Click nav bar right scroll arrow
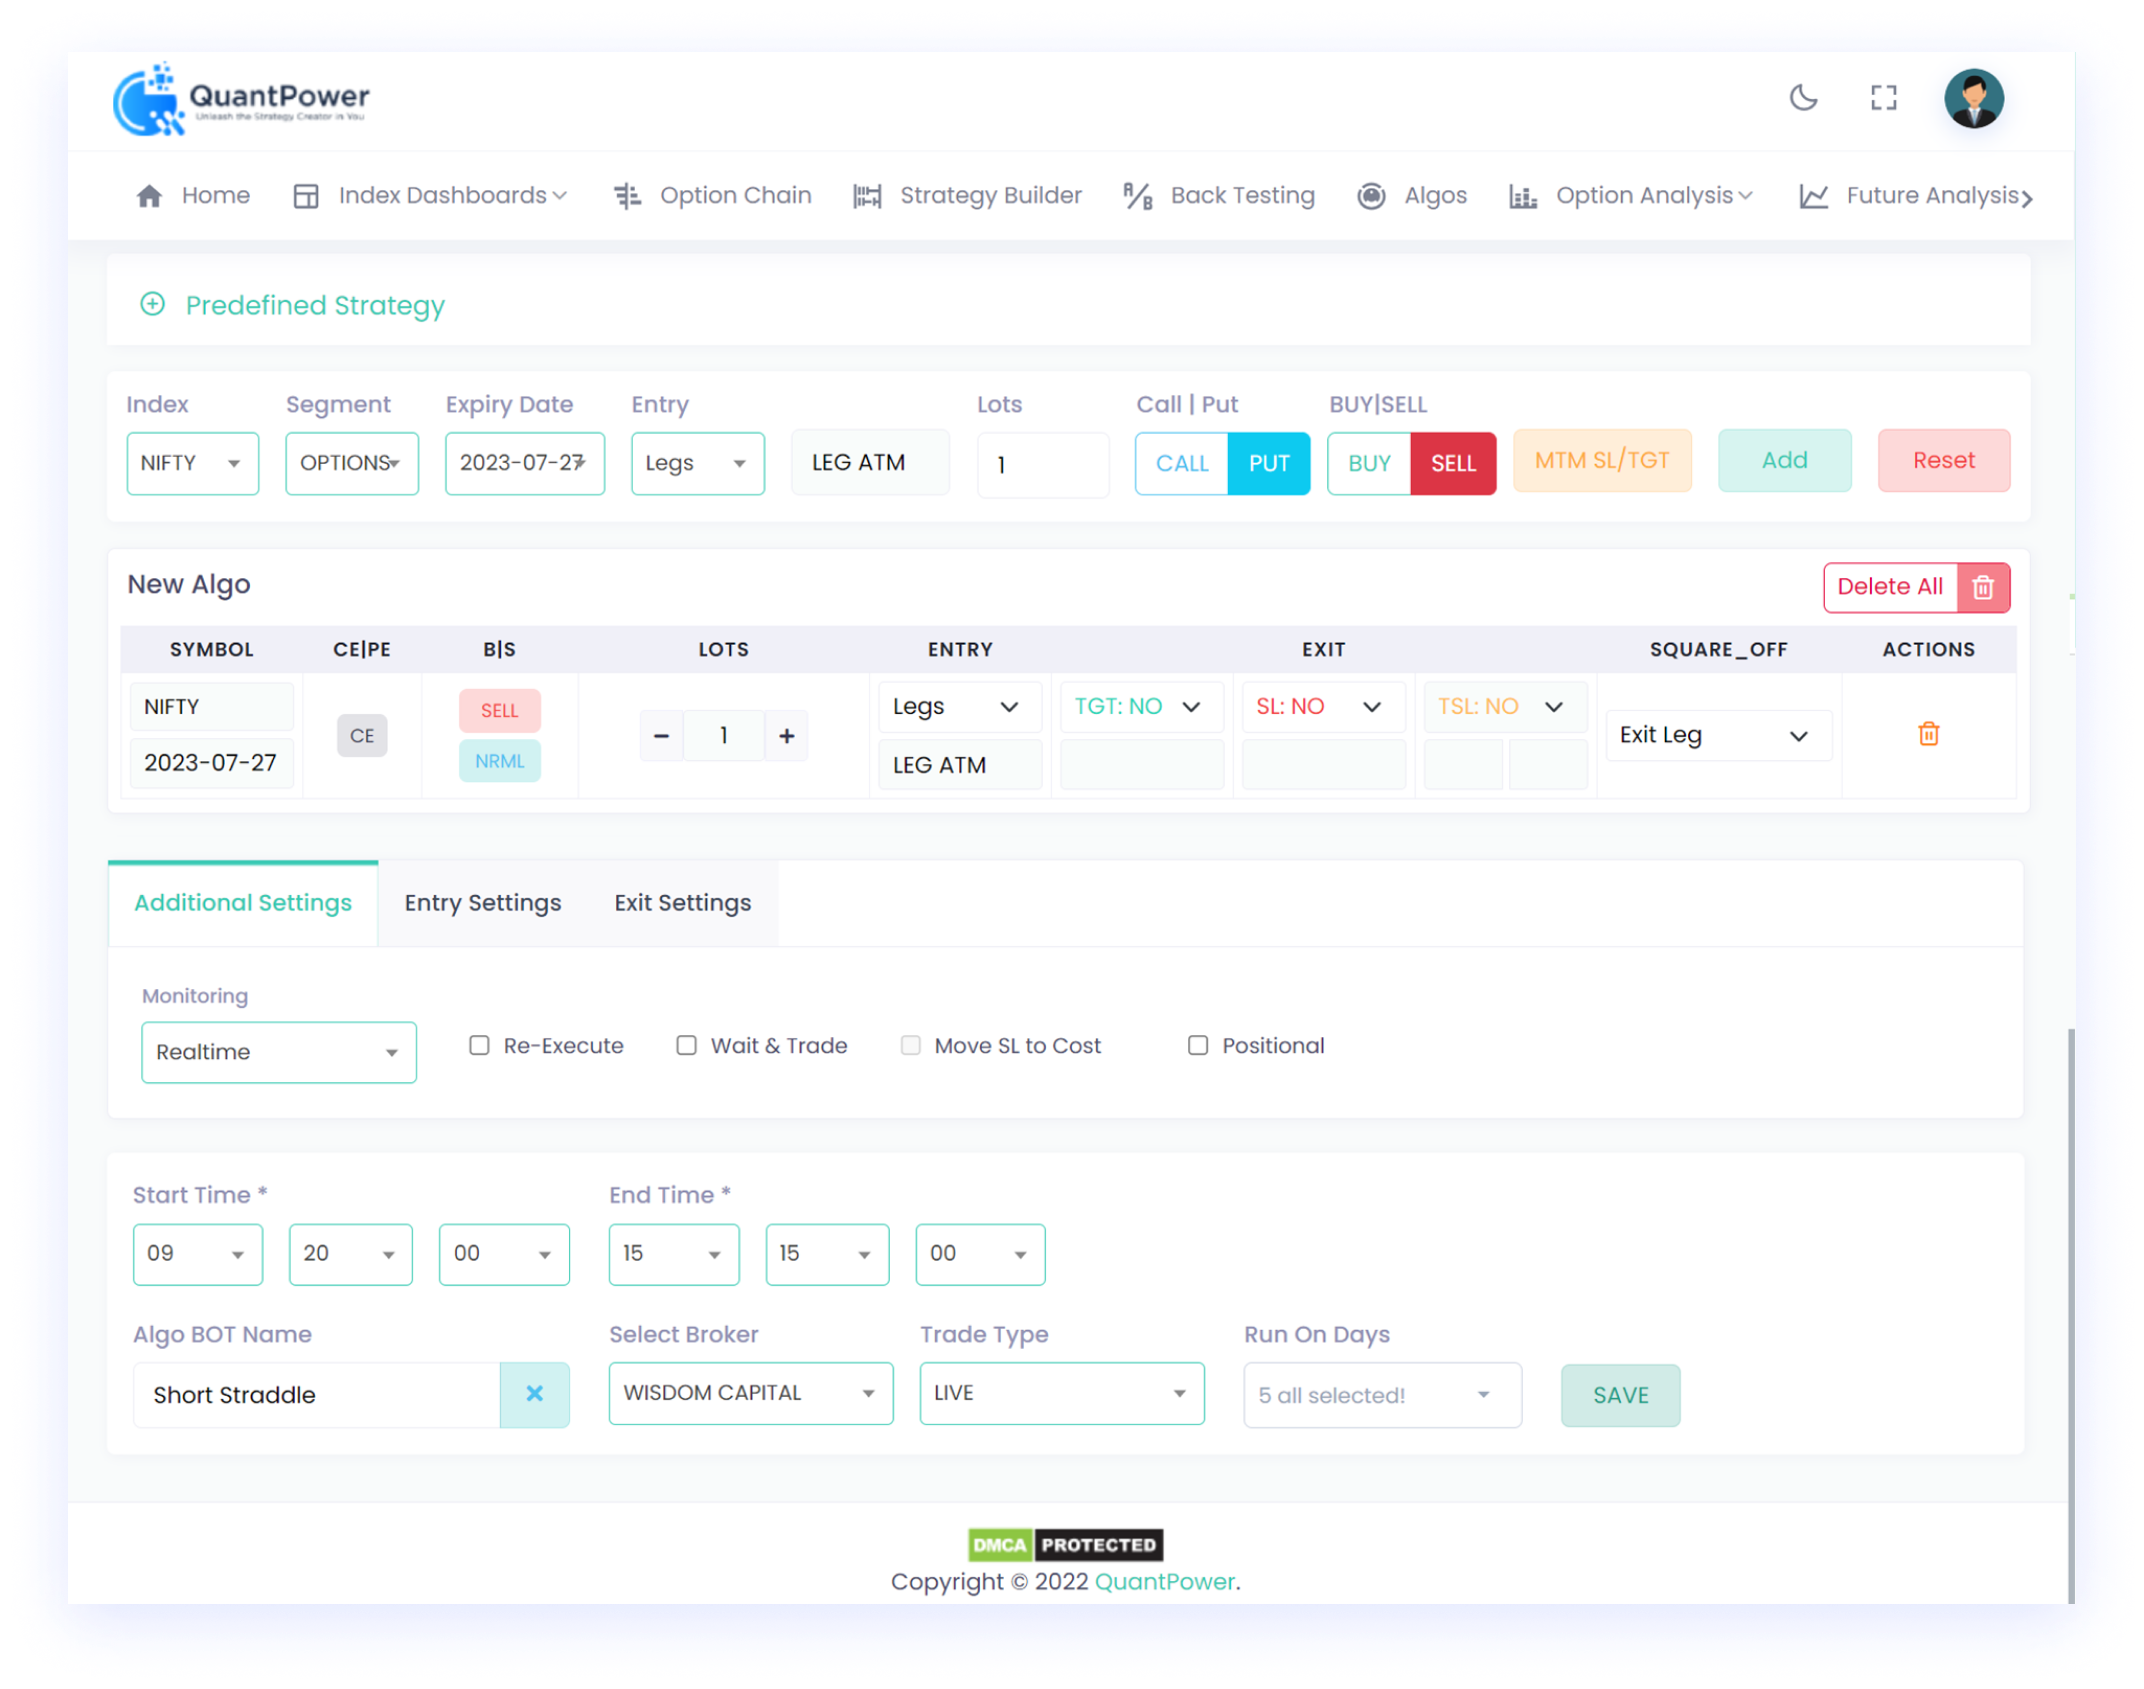Screen dimensions: 2144x1689 pos(2026,198)
